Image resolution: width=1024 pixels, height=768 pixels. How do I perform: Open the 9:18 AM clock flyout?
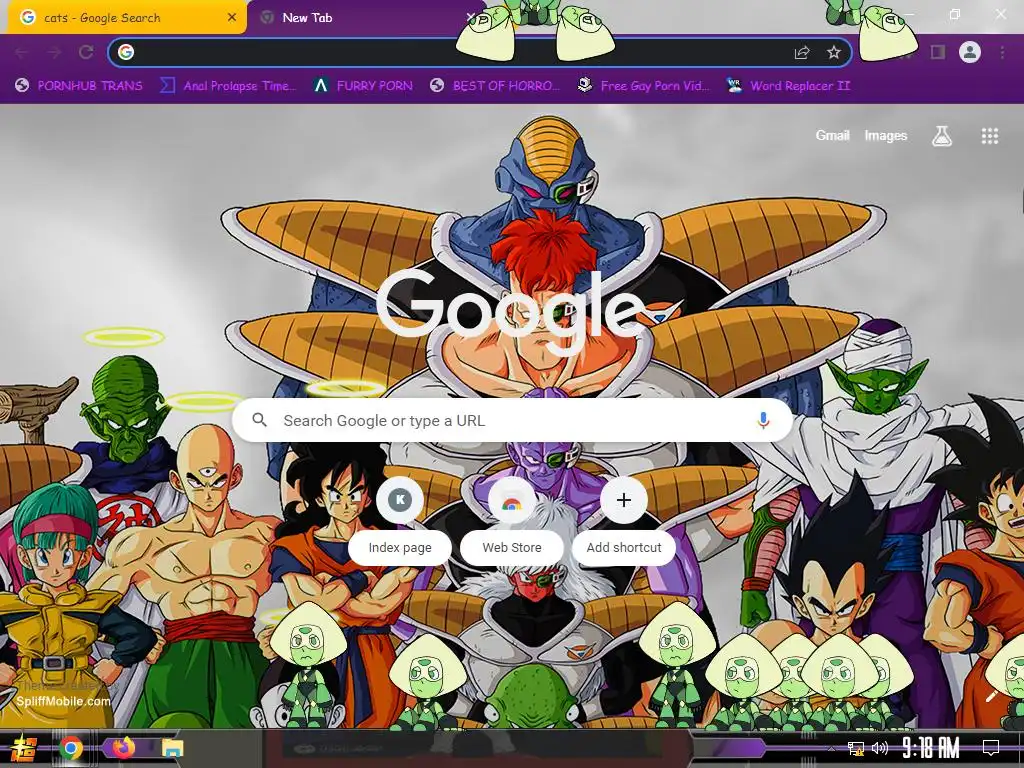(x=931, y=747)
